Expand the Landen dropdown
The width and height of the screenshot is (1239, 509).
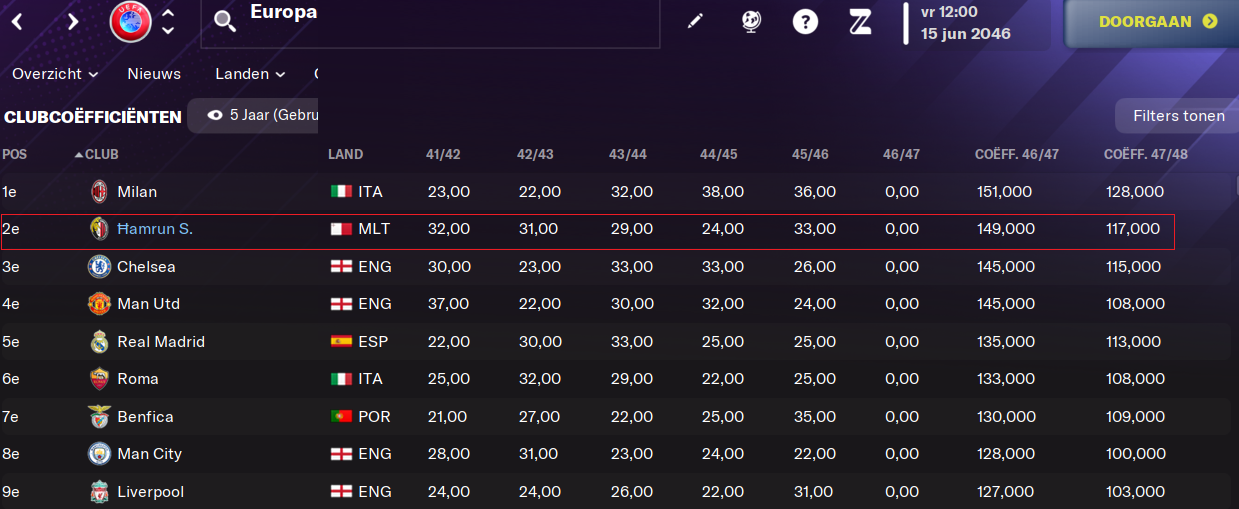coord(250,73)
